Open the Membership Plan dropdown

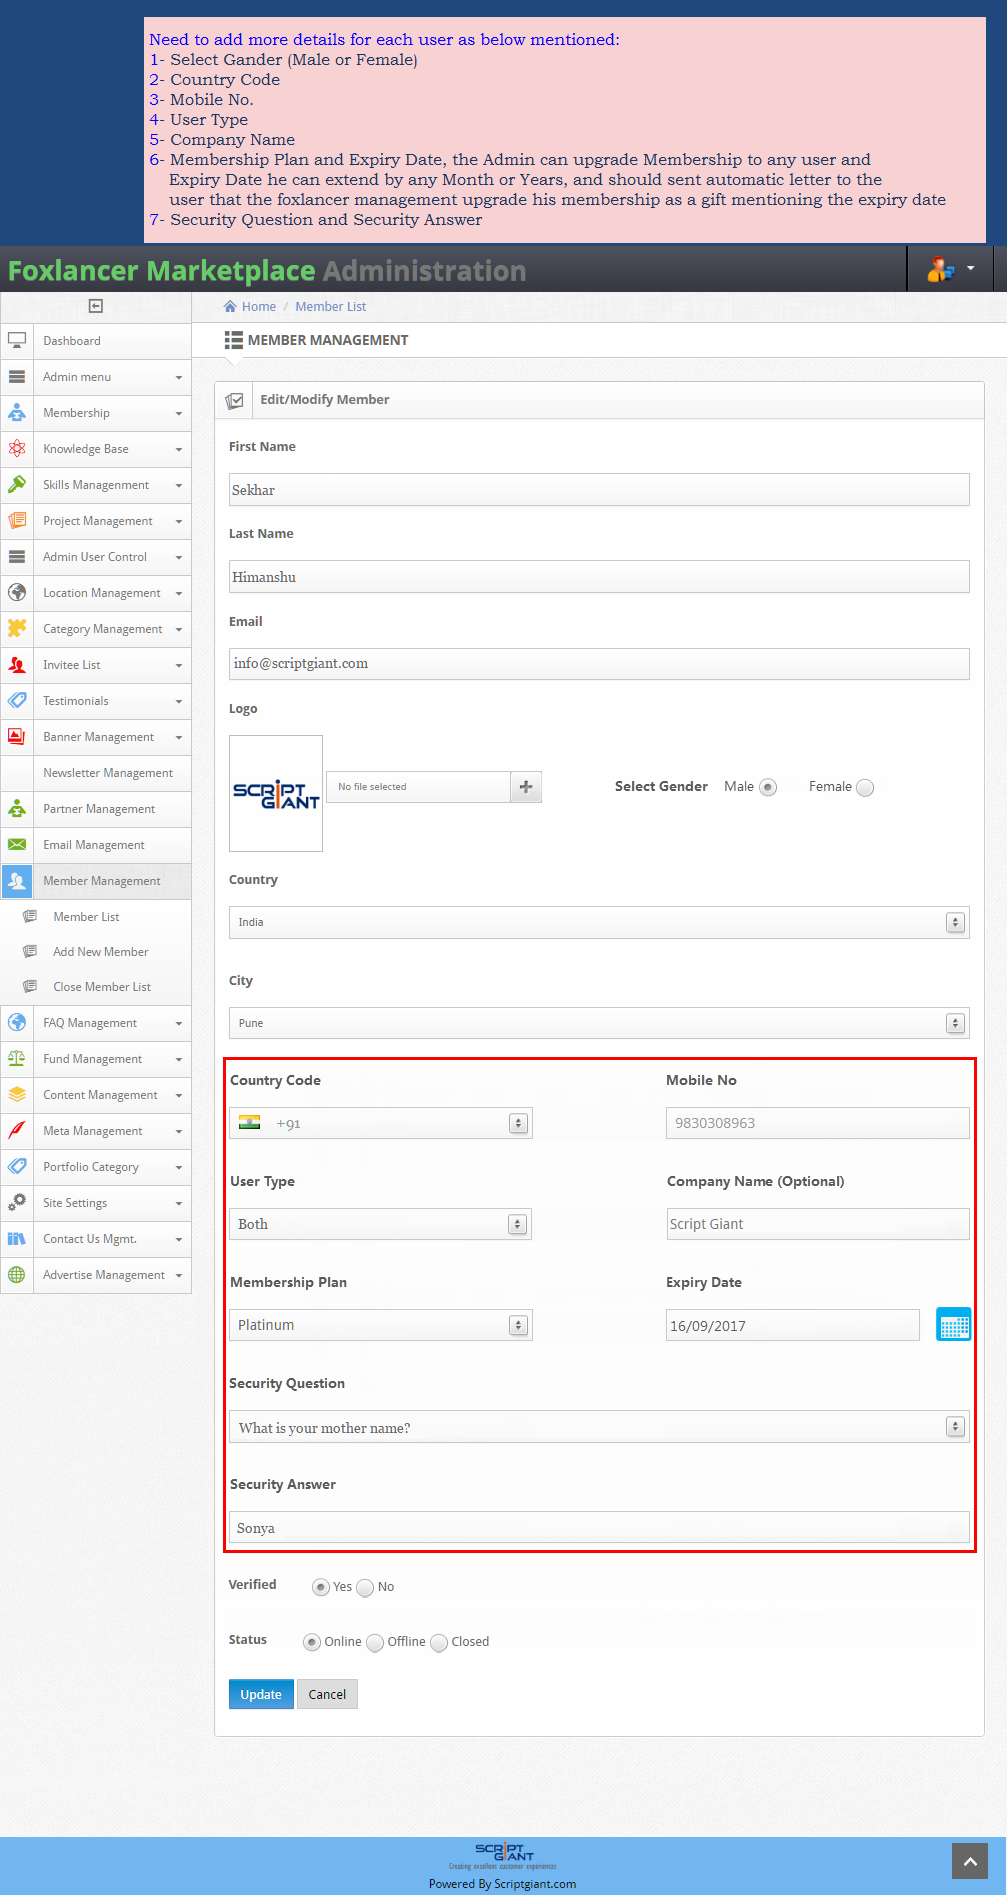click(x=381, y=1325)
